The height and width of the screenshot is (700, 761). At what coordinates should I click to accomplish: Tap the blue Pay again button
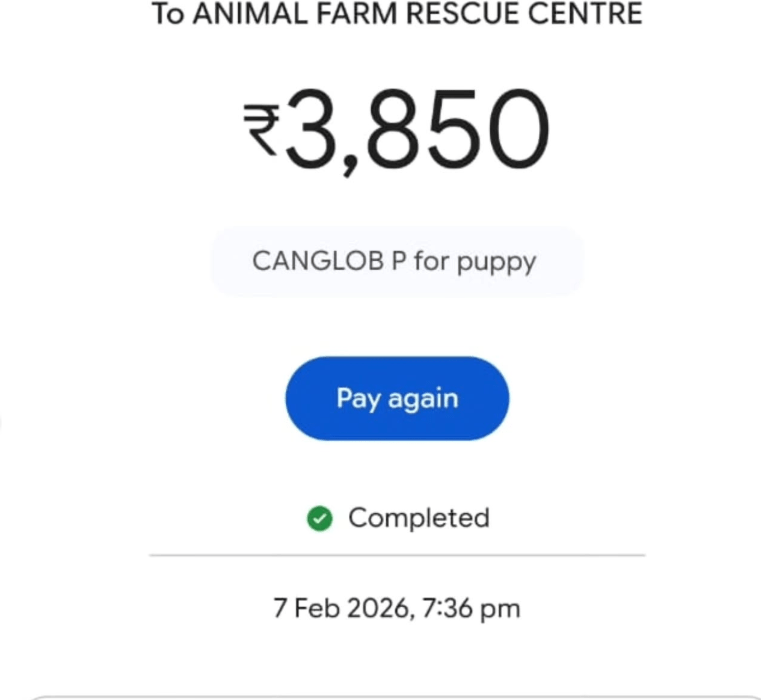pyautogui.click(x=397, y=398)
